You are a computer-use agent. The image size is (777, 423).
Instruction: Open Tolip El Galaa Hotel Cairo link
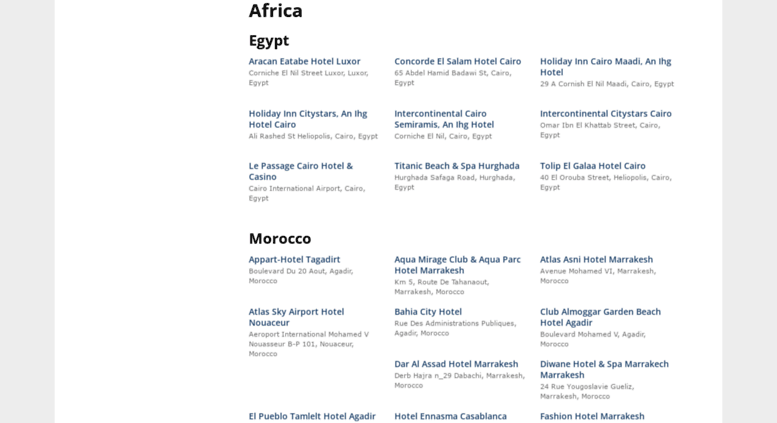593,166
